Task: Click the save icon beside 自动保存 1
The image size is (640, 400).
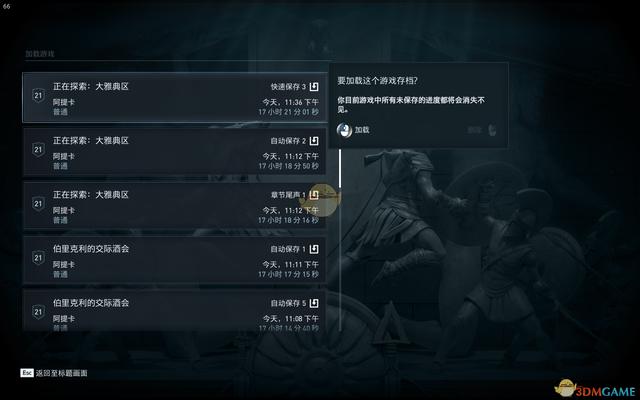Action: 314,249
